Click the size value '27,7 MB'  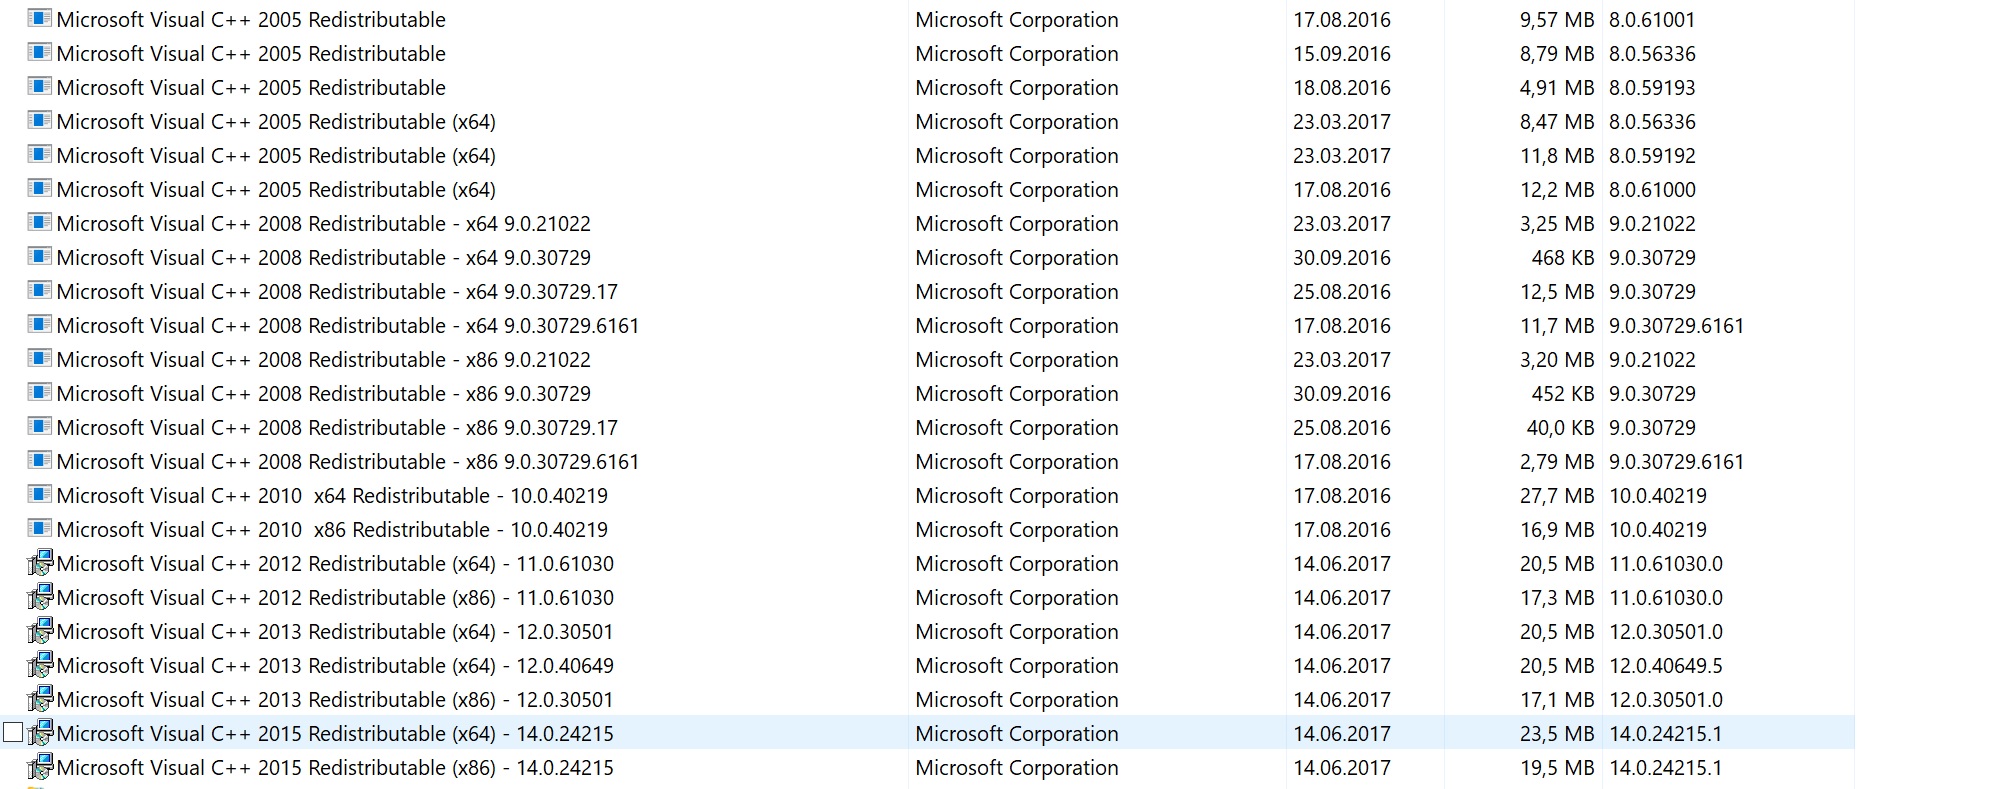[x=1557, y=496]
